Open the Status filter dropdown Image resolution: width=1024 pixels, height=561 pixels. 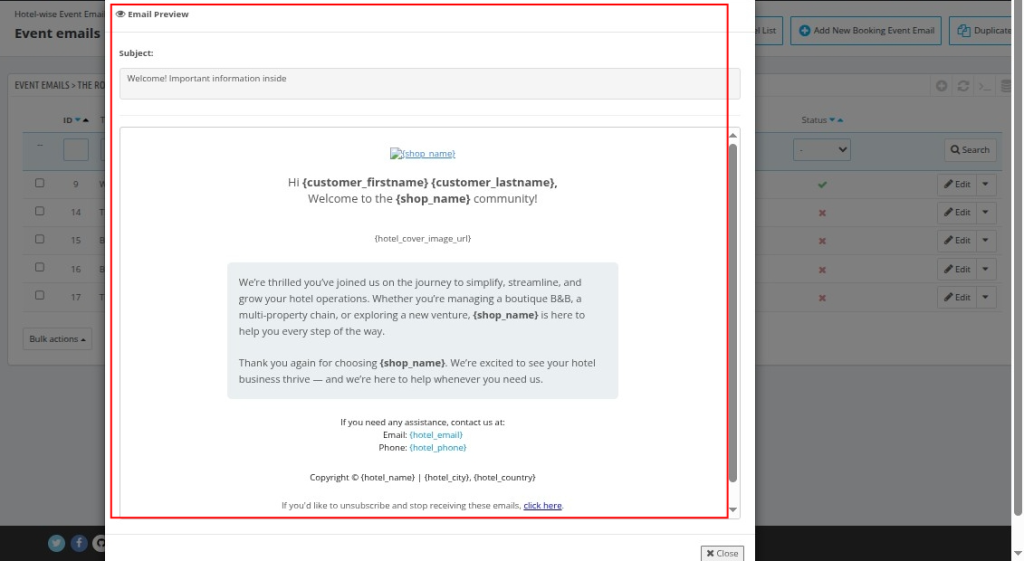tap(822, 150)
